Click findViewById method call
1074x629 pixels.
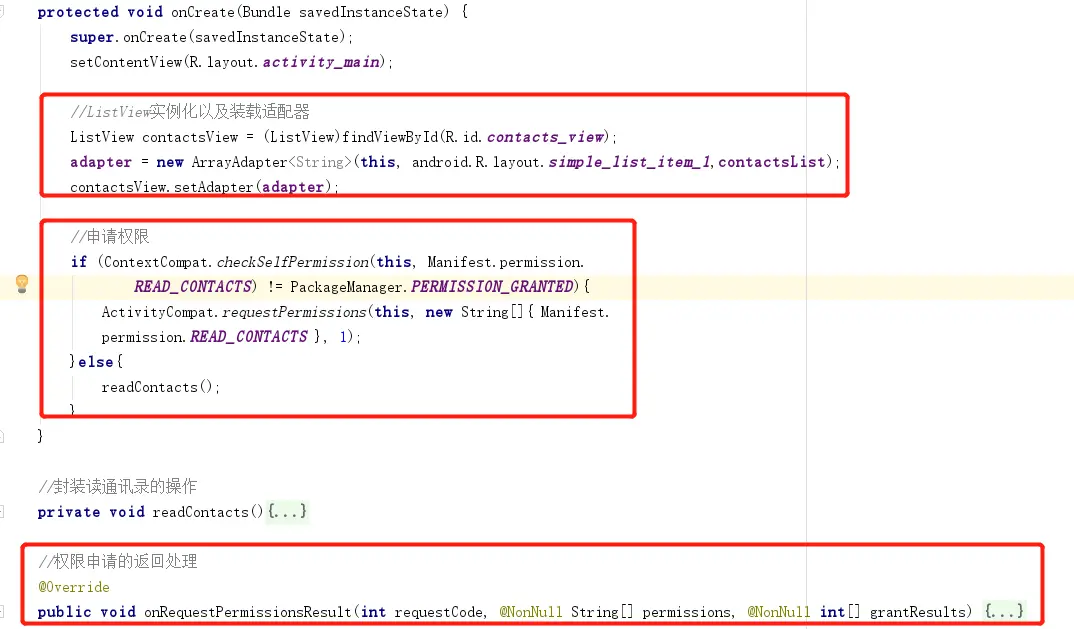pos(390,137)
